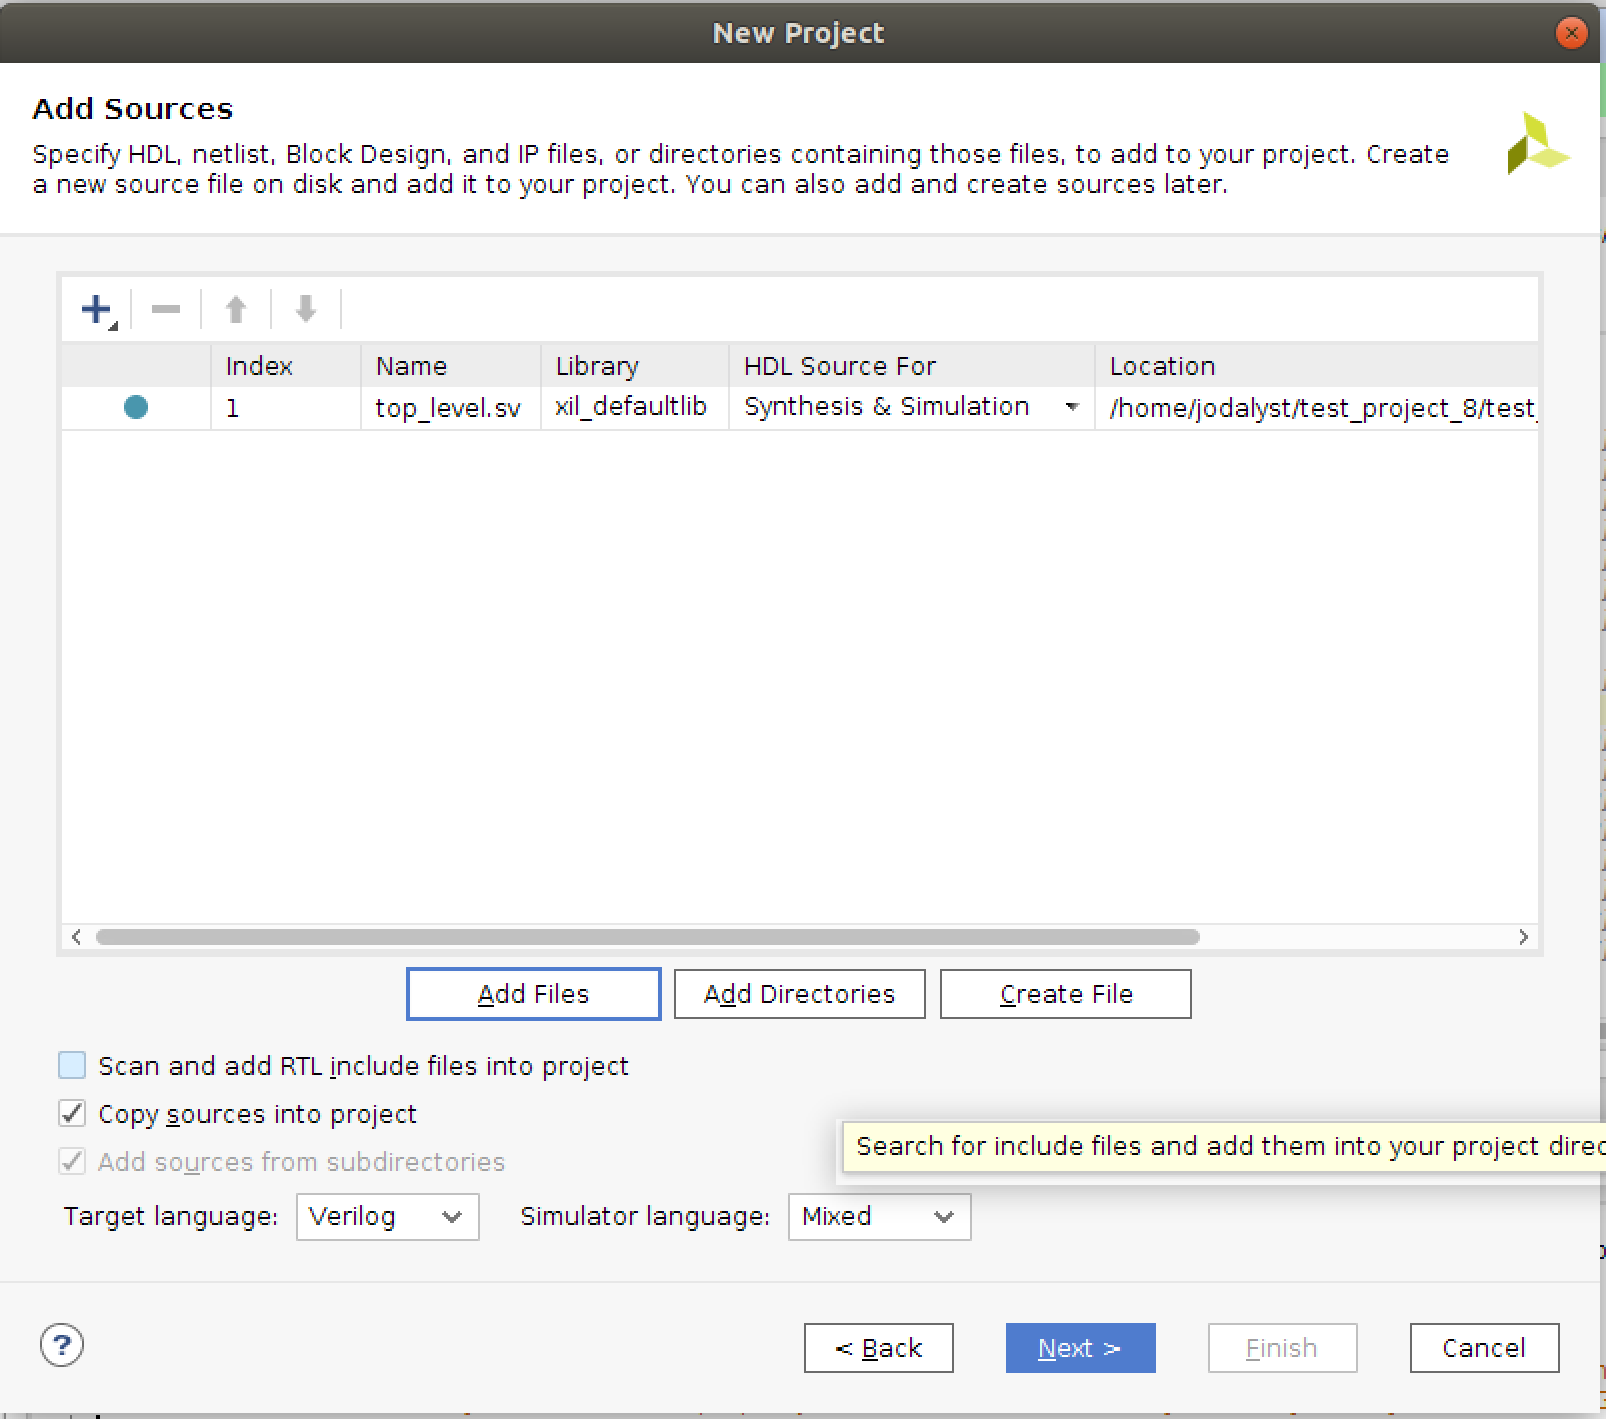Click the horizontal scrollbar in sources table

[x=647, y=937]
